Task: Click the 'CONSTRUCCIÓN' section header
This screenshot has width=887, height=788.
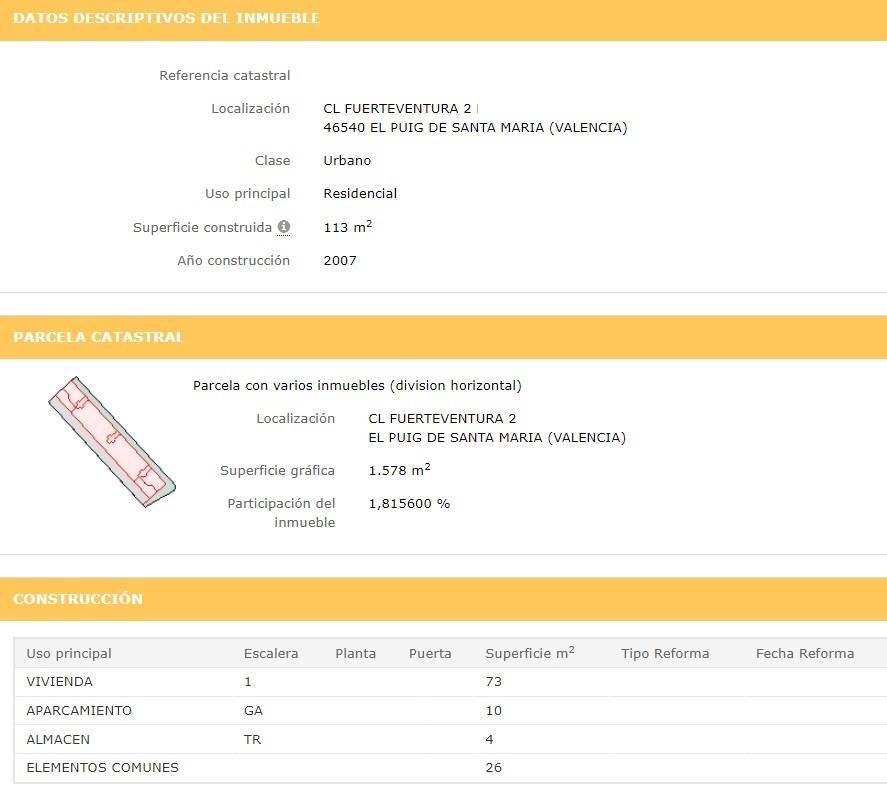Action: 77,599
